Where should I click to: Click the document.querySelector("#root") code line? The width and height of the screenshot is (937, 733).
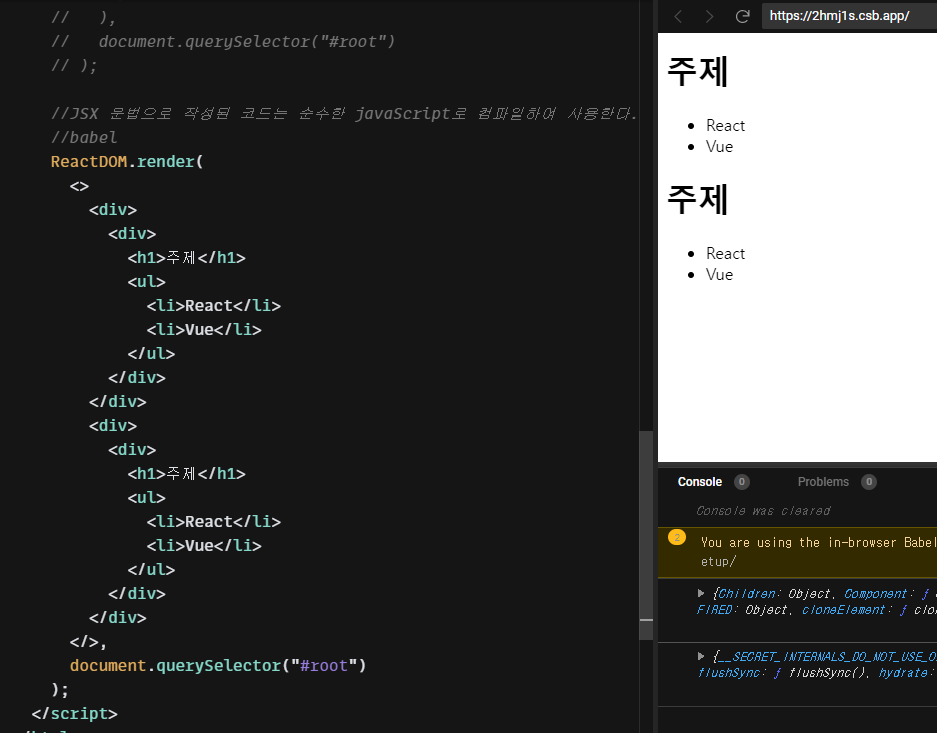[x=218, y=665]
